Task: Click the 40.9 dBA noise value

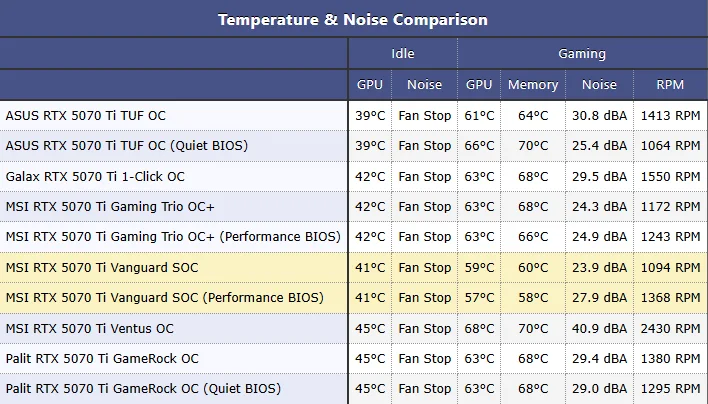Action: tap(600, 328)
